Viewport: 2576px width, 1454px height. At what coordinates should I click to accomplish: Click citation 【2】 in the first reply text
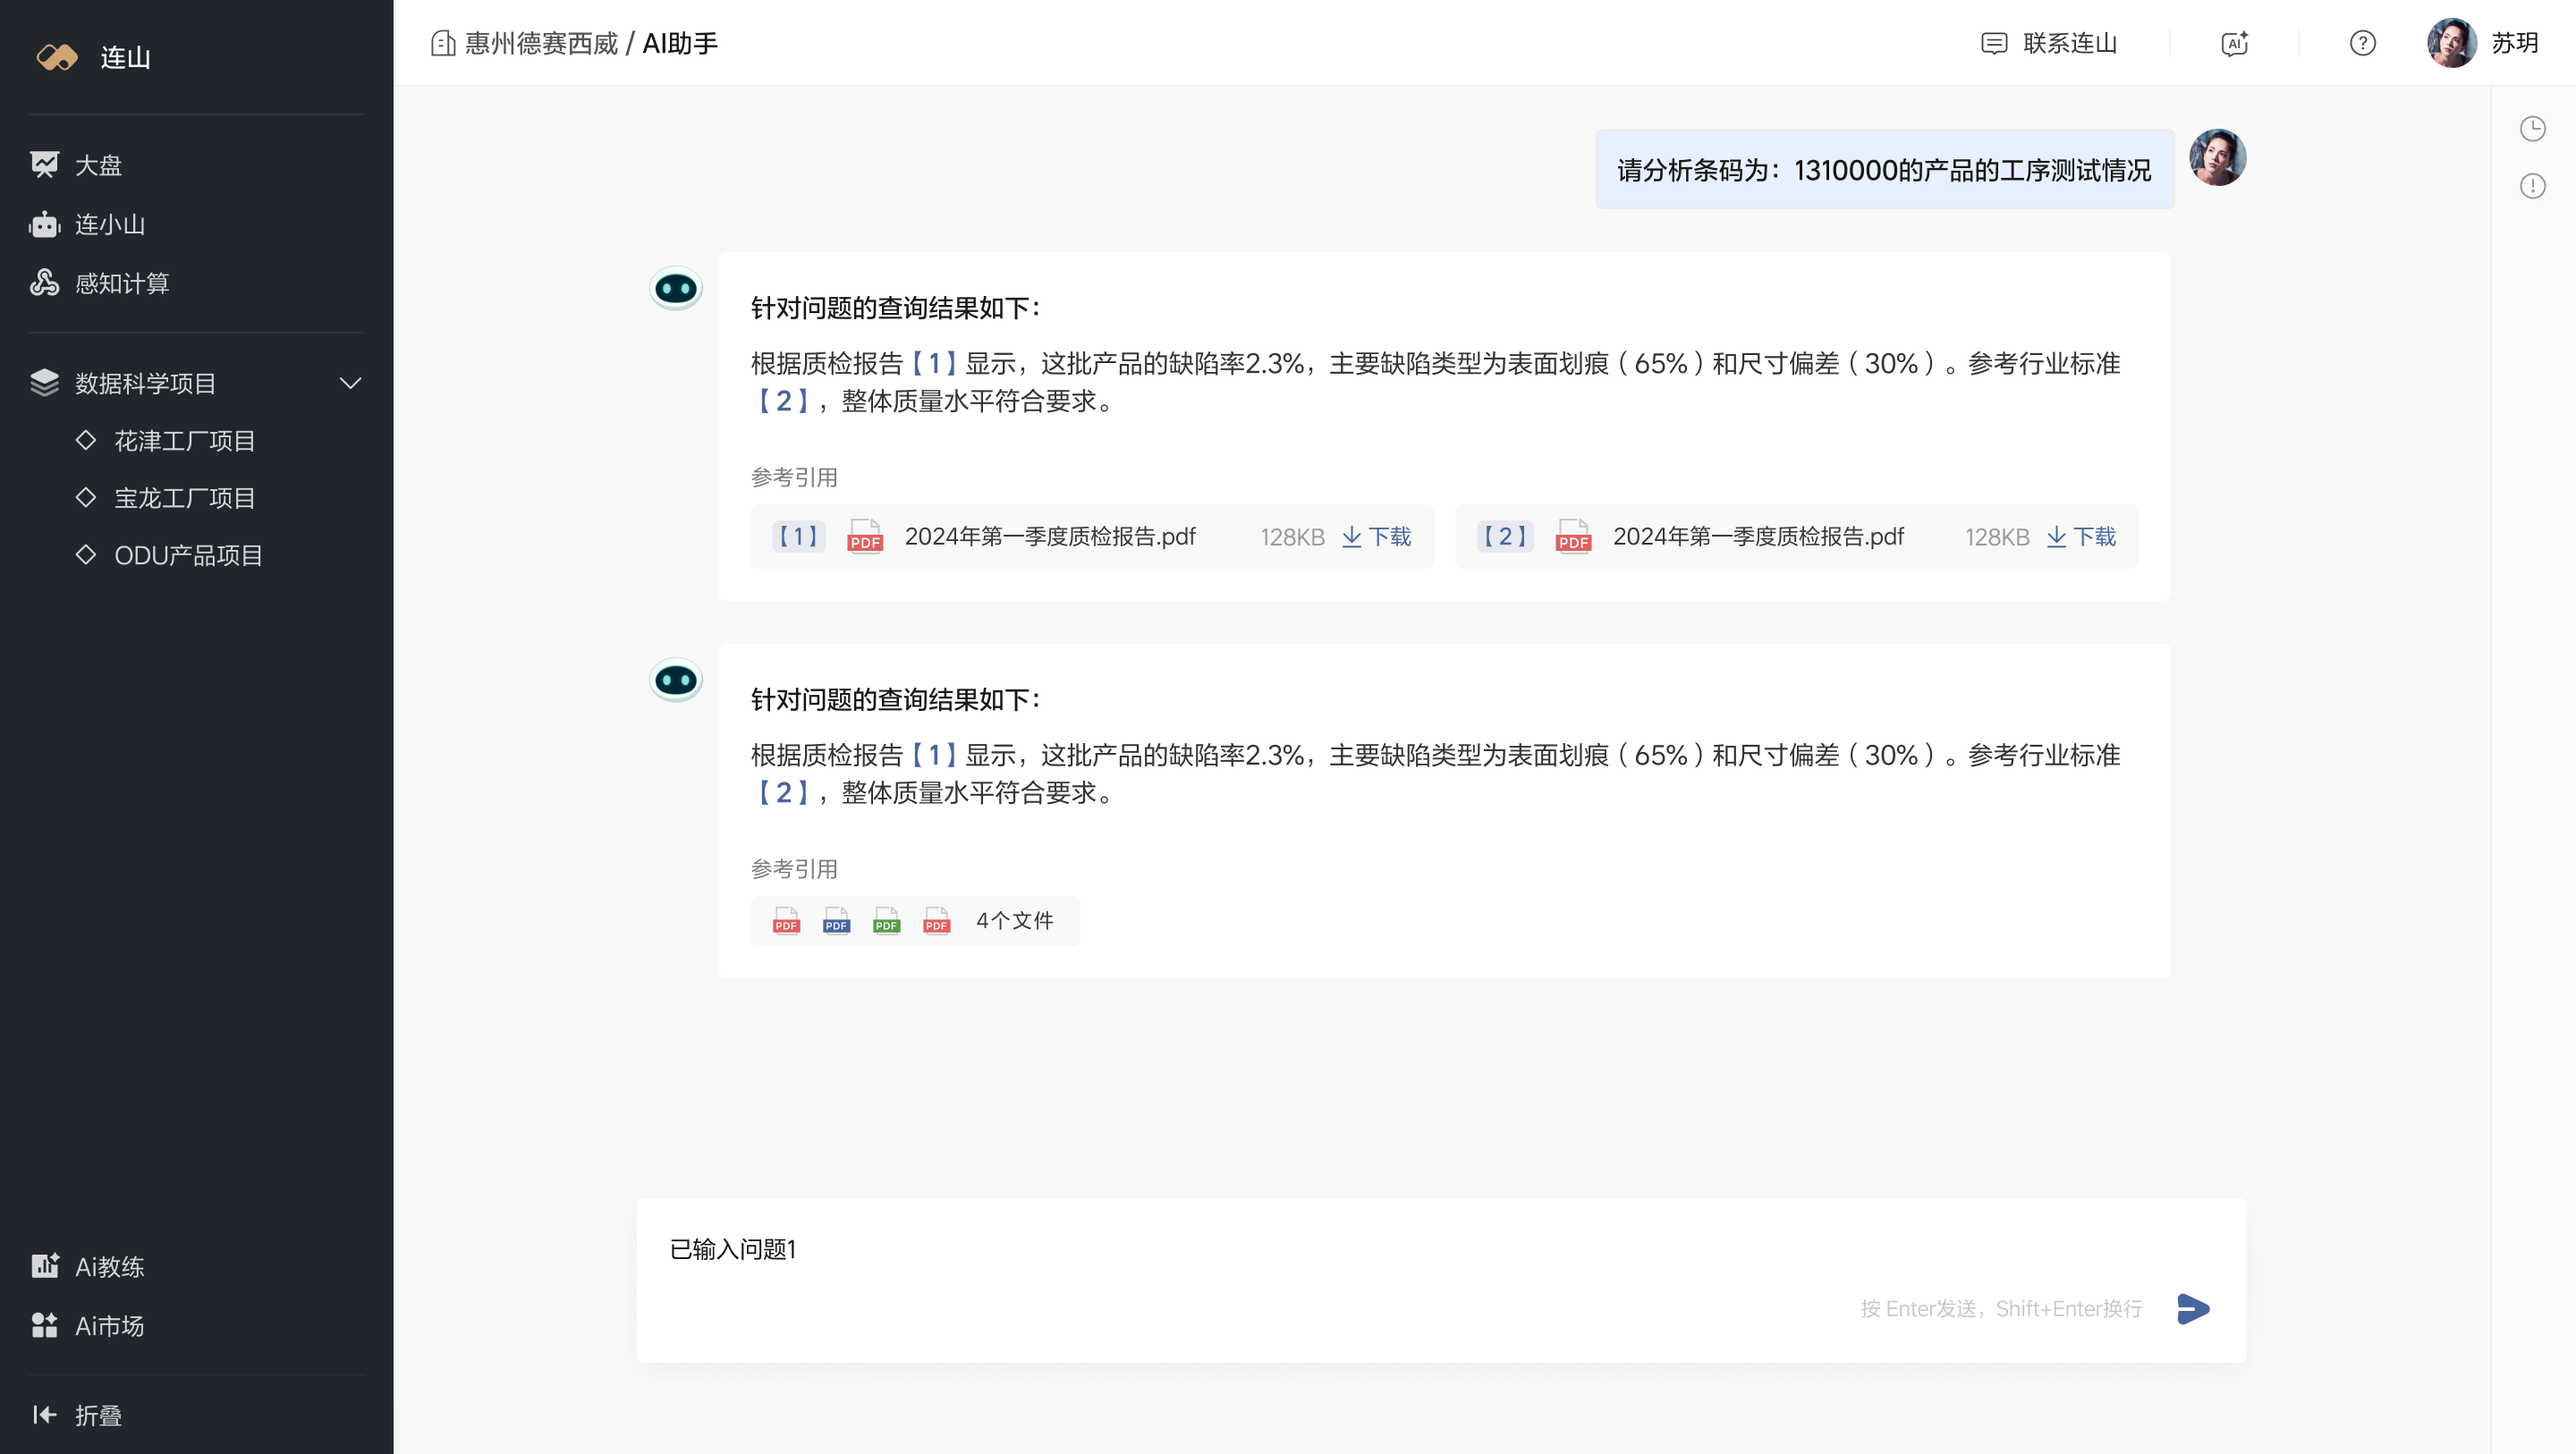click(784, 401)
